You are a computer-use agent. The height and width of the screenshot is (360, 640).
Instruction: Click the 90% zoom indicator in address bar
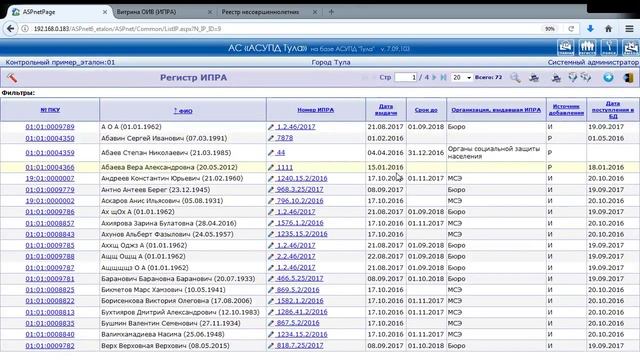550,29
